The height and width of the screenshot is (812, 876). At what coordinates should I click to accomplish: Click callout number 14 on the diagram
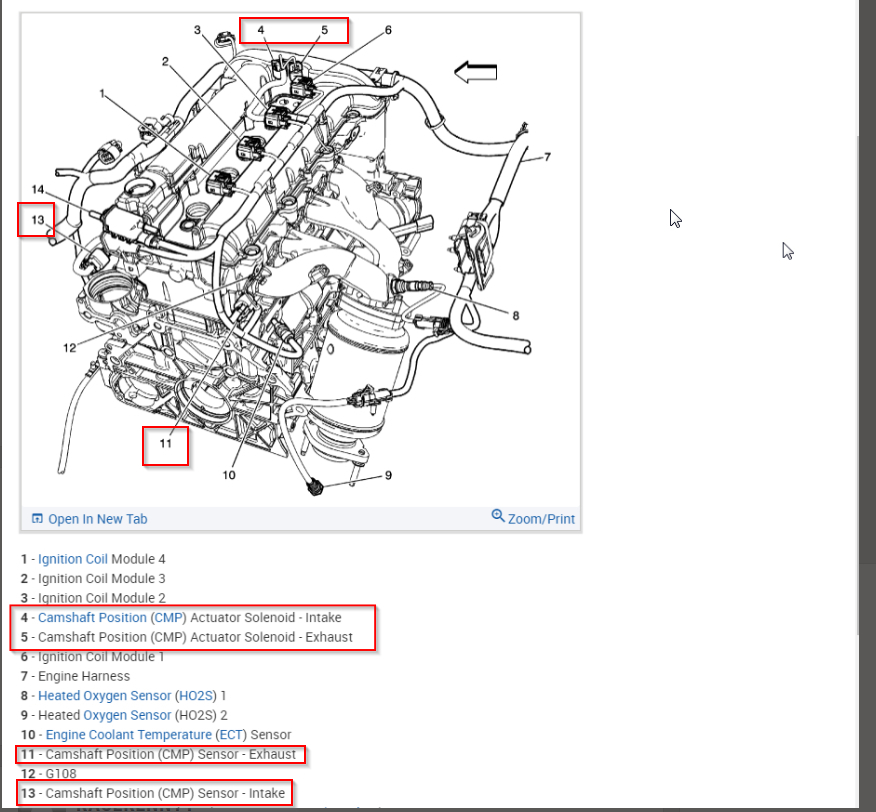[37, 189]
